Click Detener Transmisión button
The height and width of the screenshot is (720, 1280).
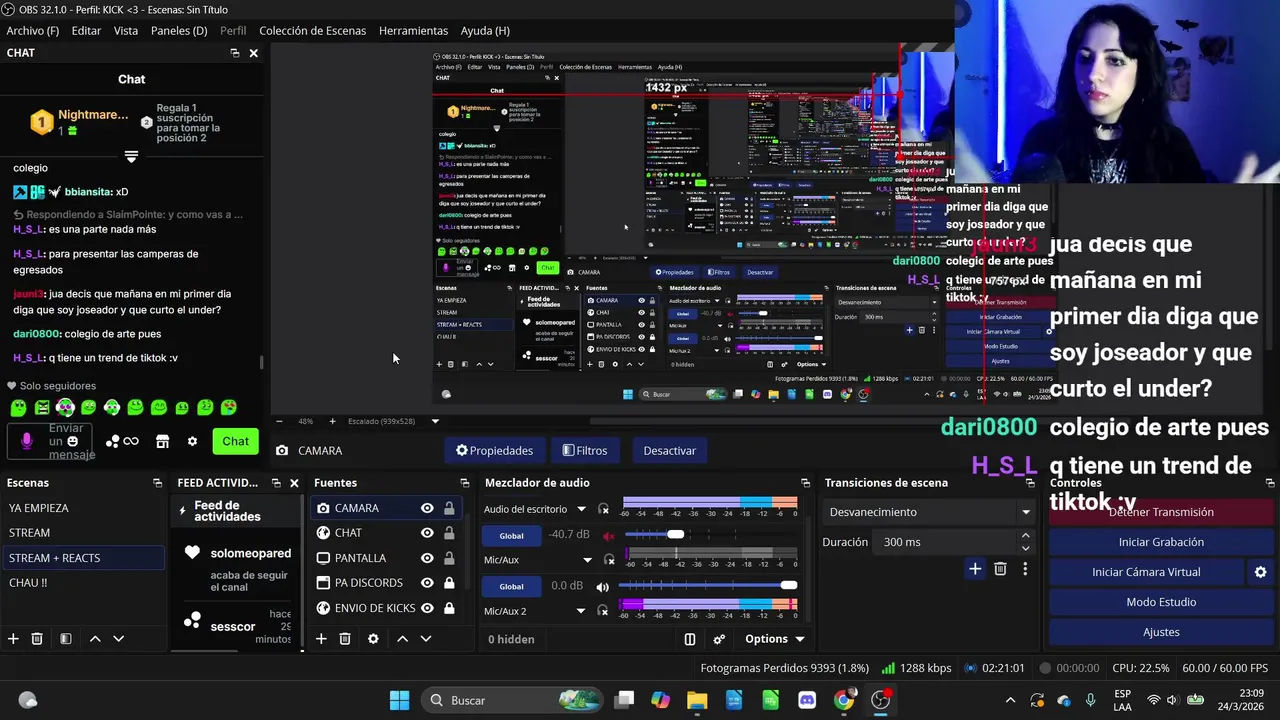click(x=1161, y=512)
